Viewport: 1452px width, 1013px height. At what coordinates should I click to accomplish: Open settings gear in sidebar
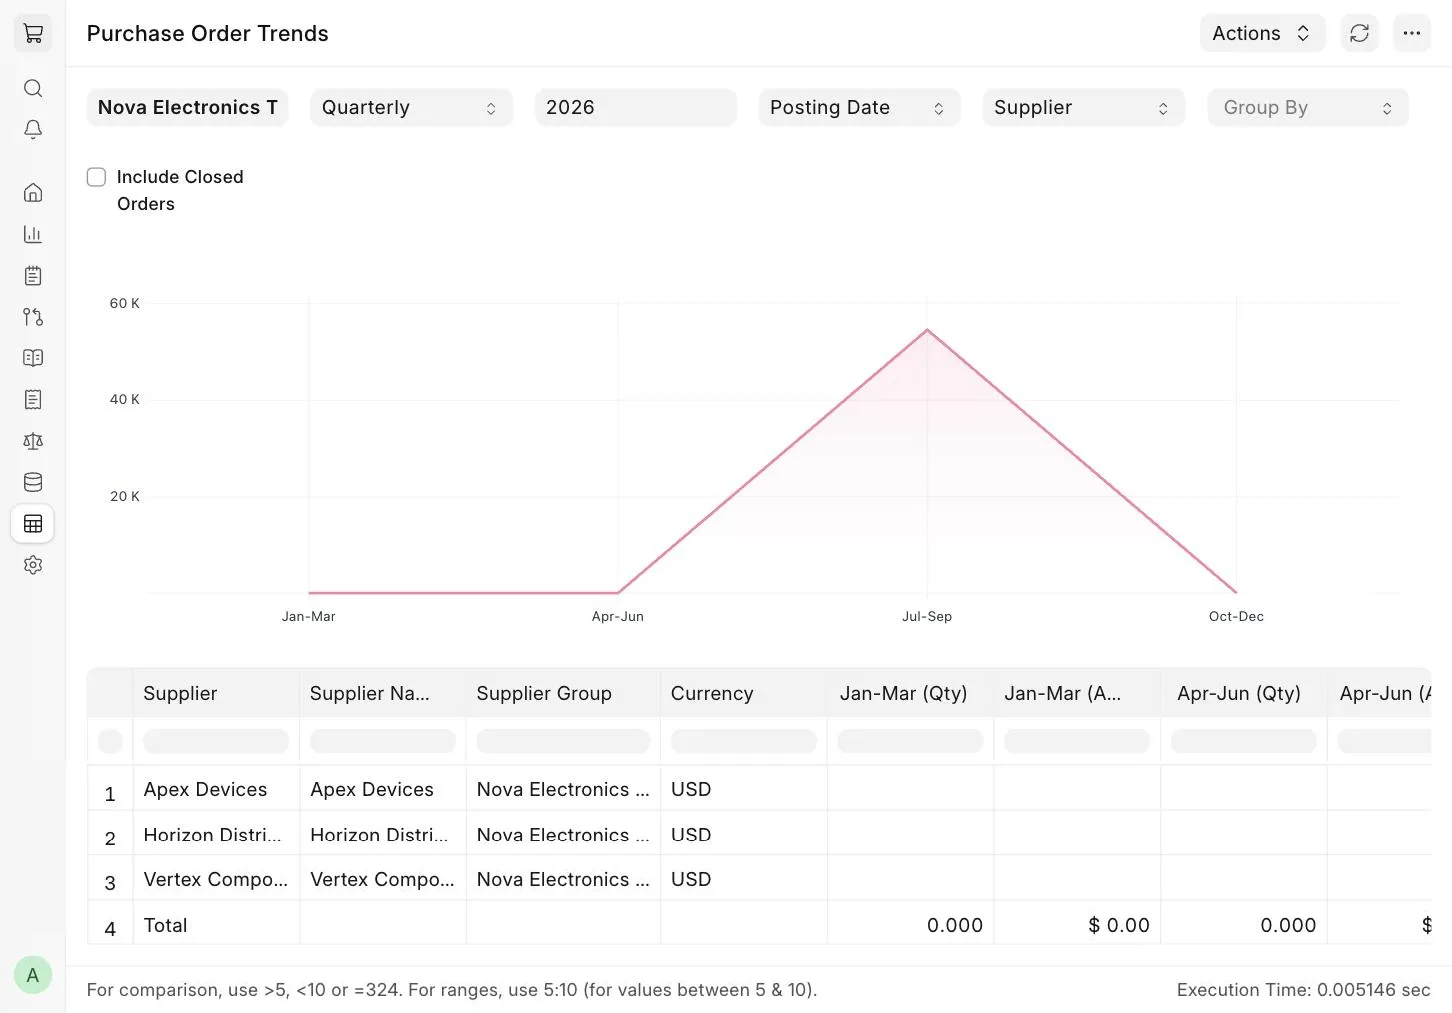click(33, 565)
